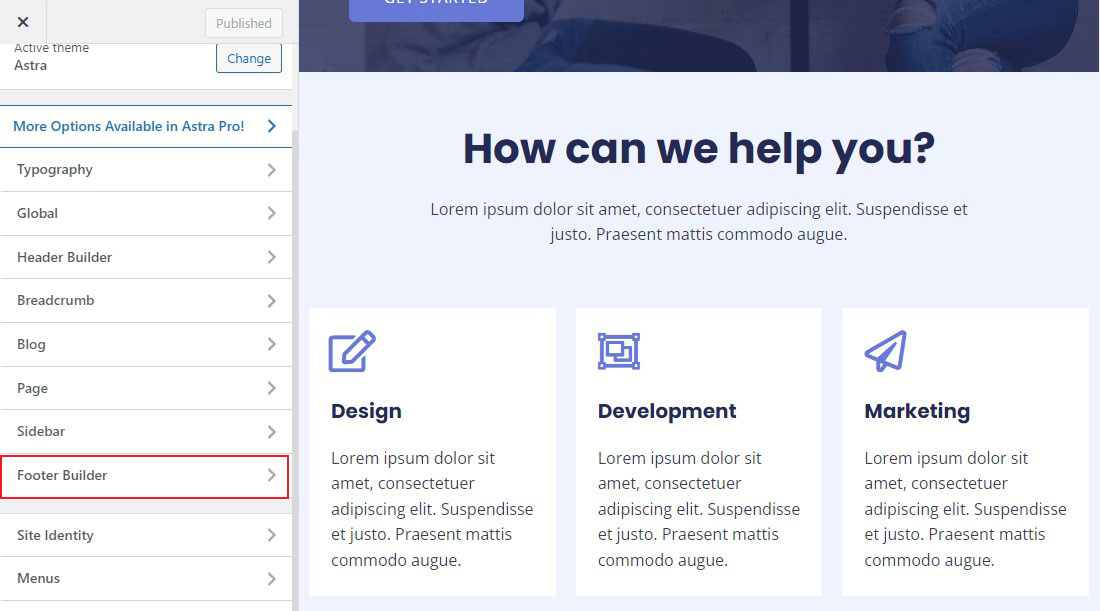This screenshot has height=611, width=1100.
Task: Click the Lorem ipsum subtitle under the heading
Action: tap(699, 222)
